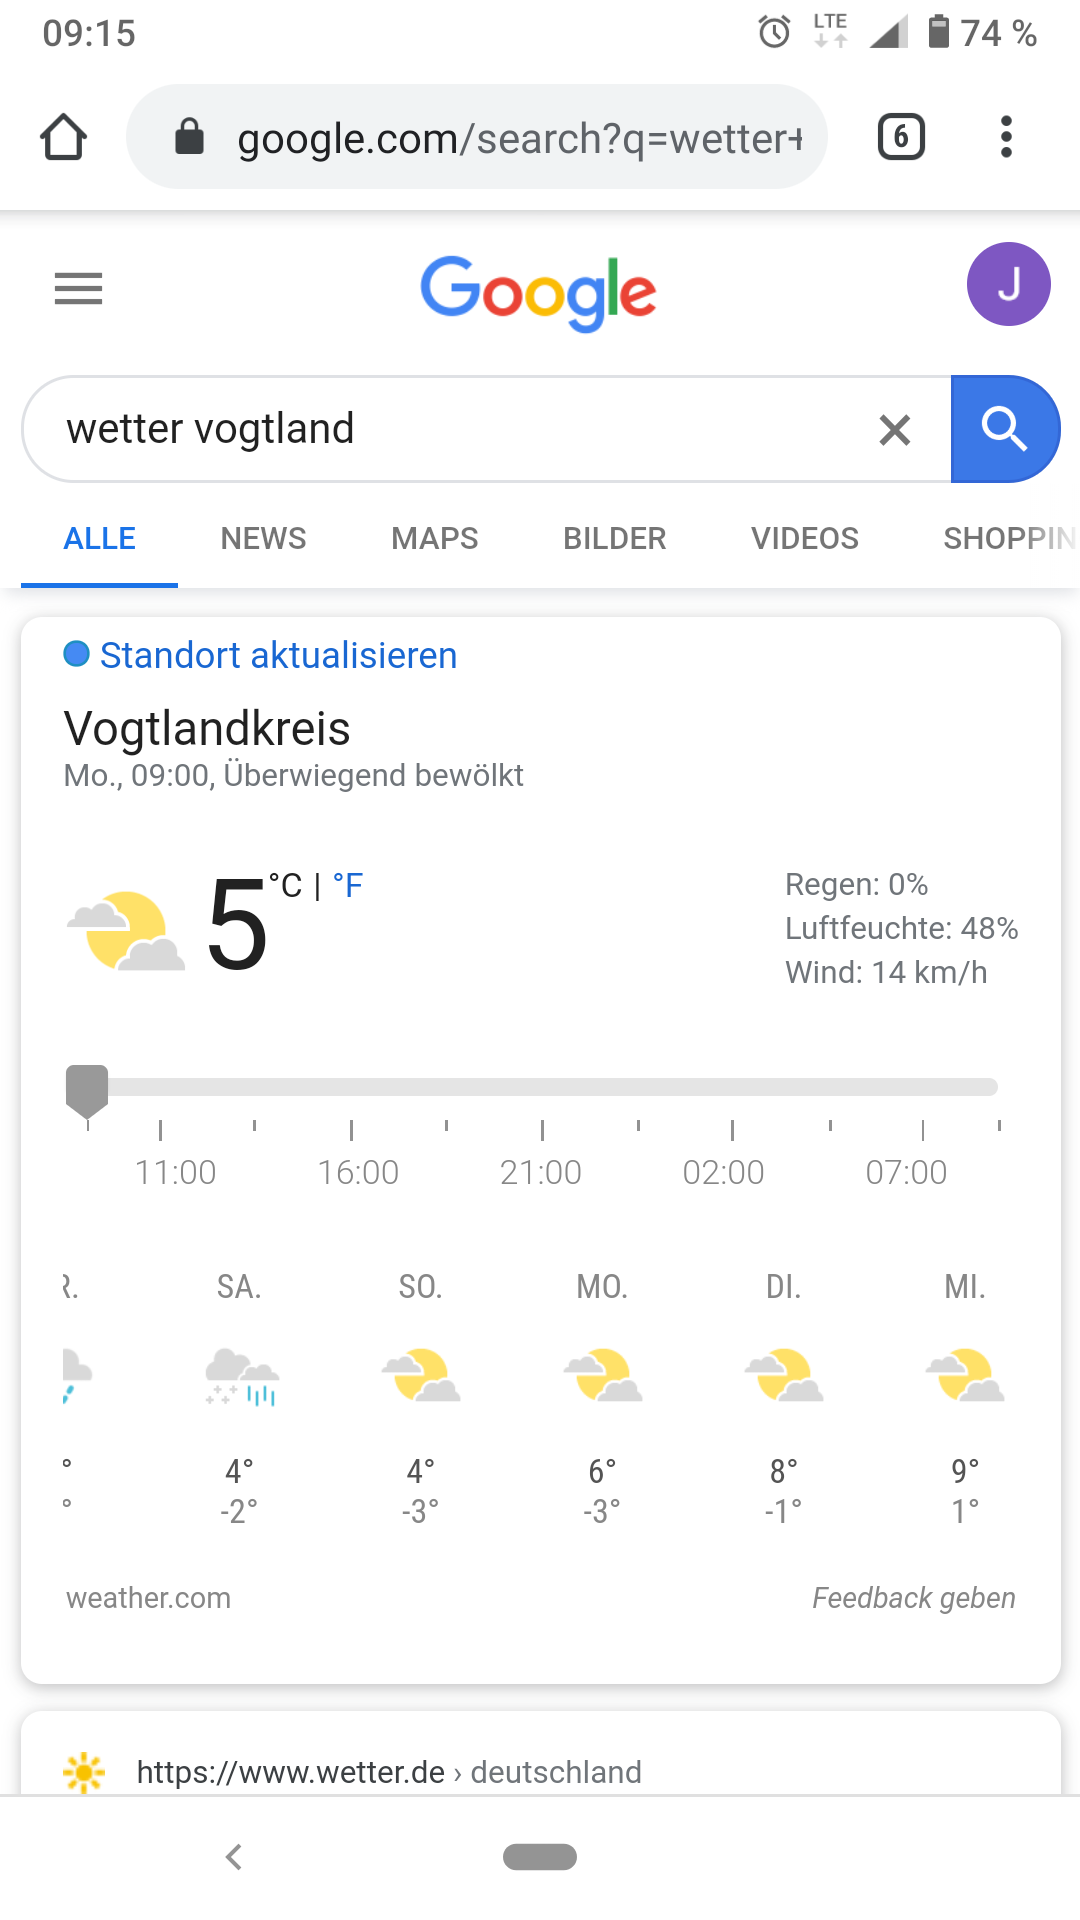Switch temperature unit to °F

coord(348,885)
